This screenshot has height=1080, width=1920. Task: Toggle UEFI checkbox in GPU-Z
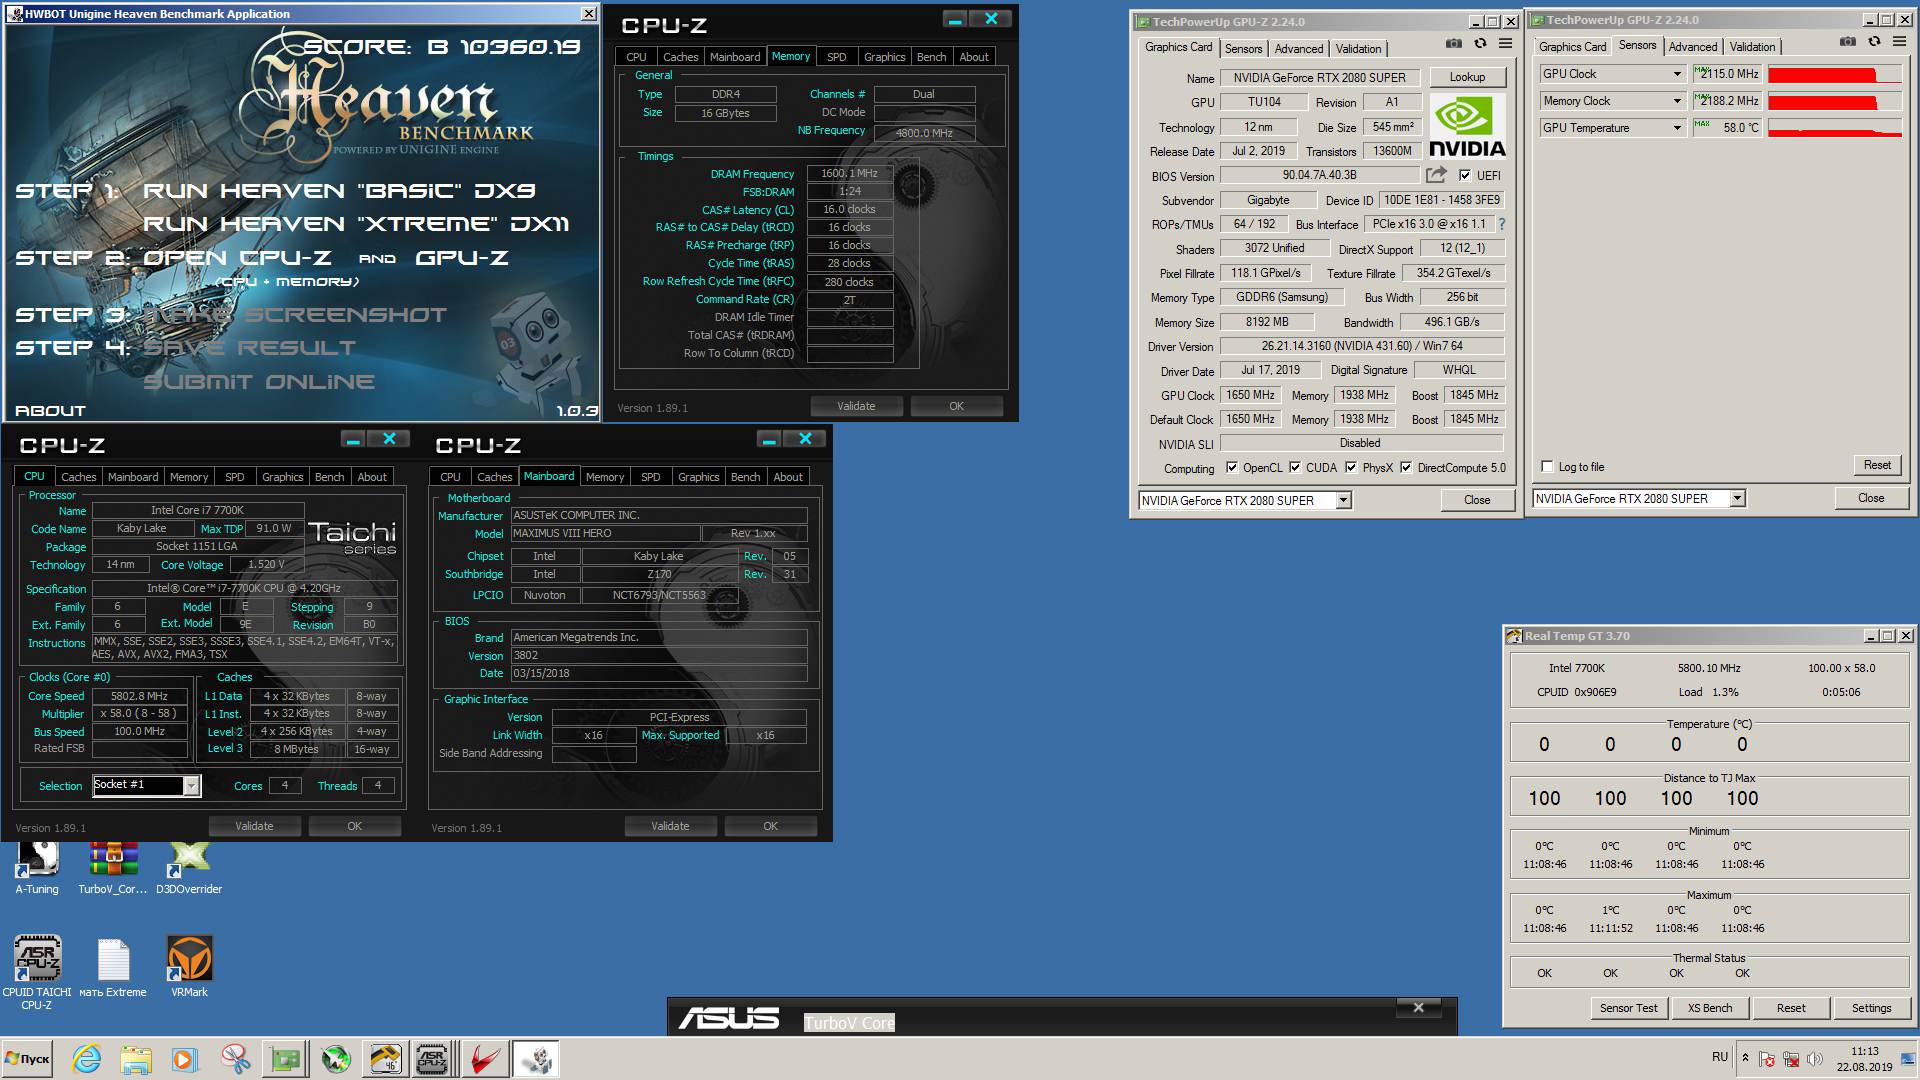(x=1465, y=175)
